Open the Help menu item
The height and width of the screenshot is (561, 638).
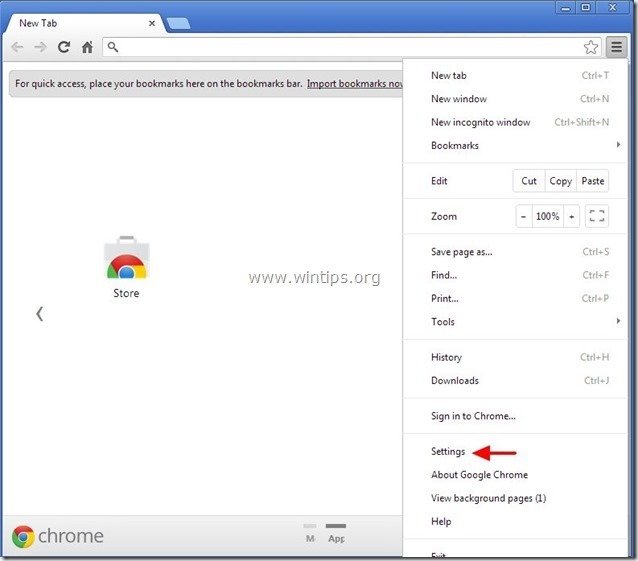tap(515, 521)
